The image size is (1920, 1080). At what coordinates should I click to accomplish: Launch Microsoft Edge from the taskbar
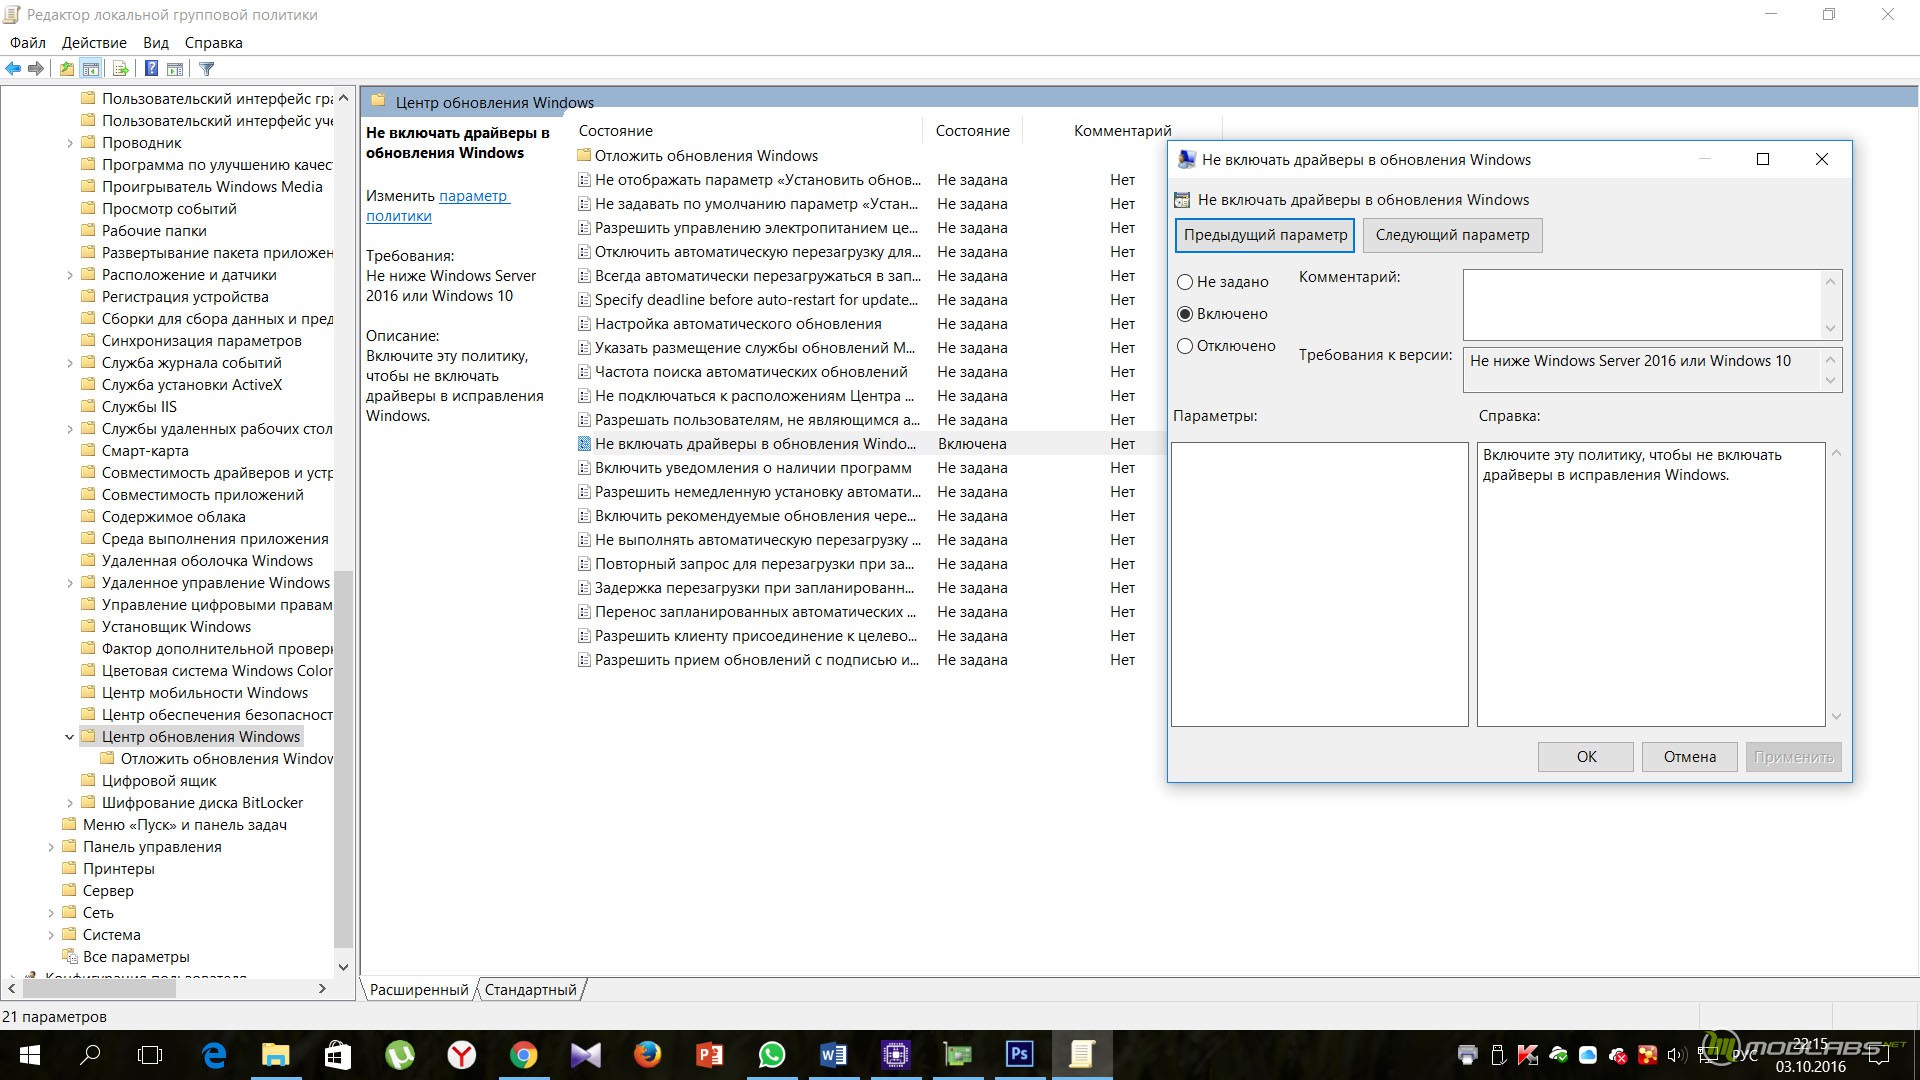[x=214, y=1055]
